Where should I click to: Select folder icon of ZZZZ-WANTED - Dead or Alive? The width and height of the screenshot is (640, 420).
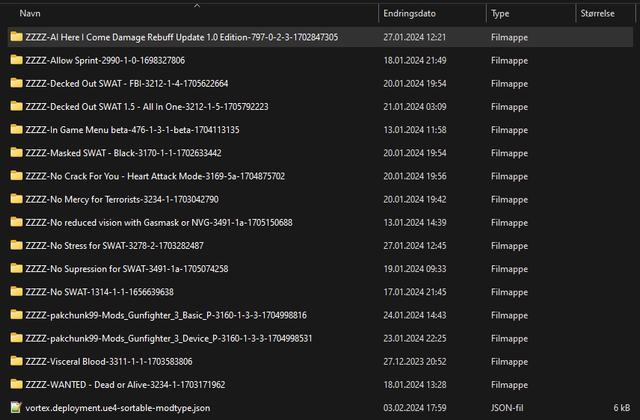pos(16,384)
